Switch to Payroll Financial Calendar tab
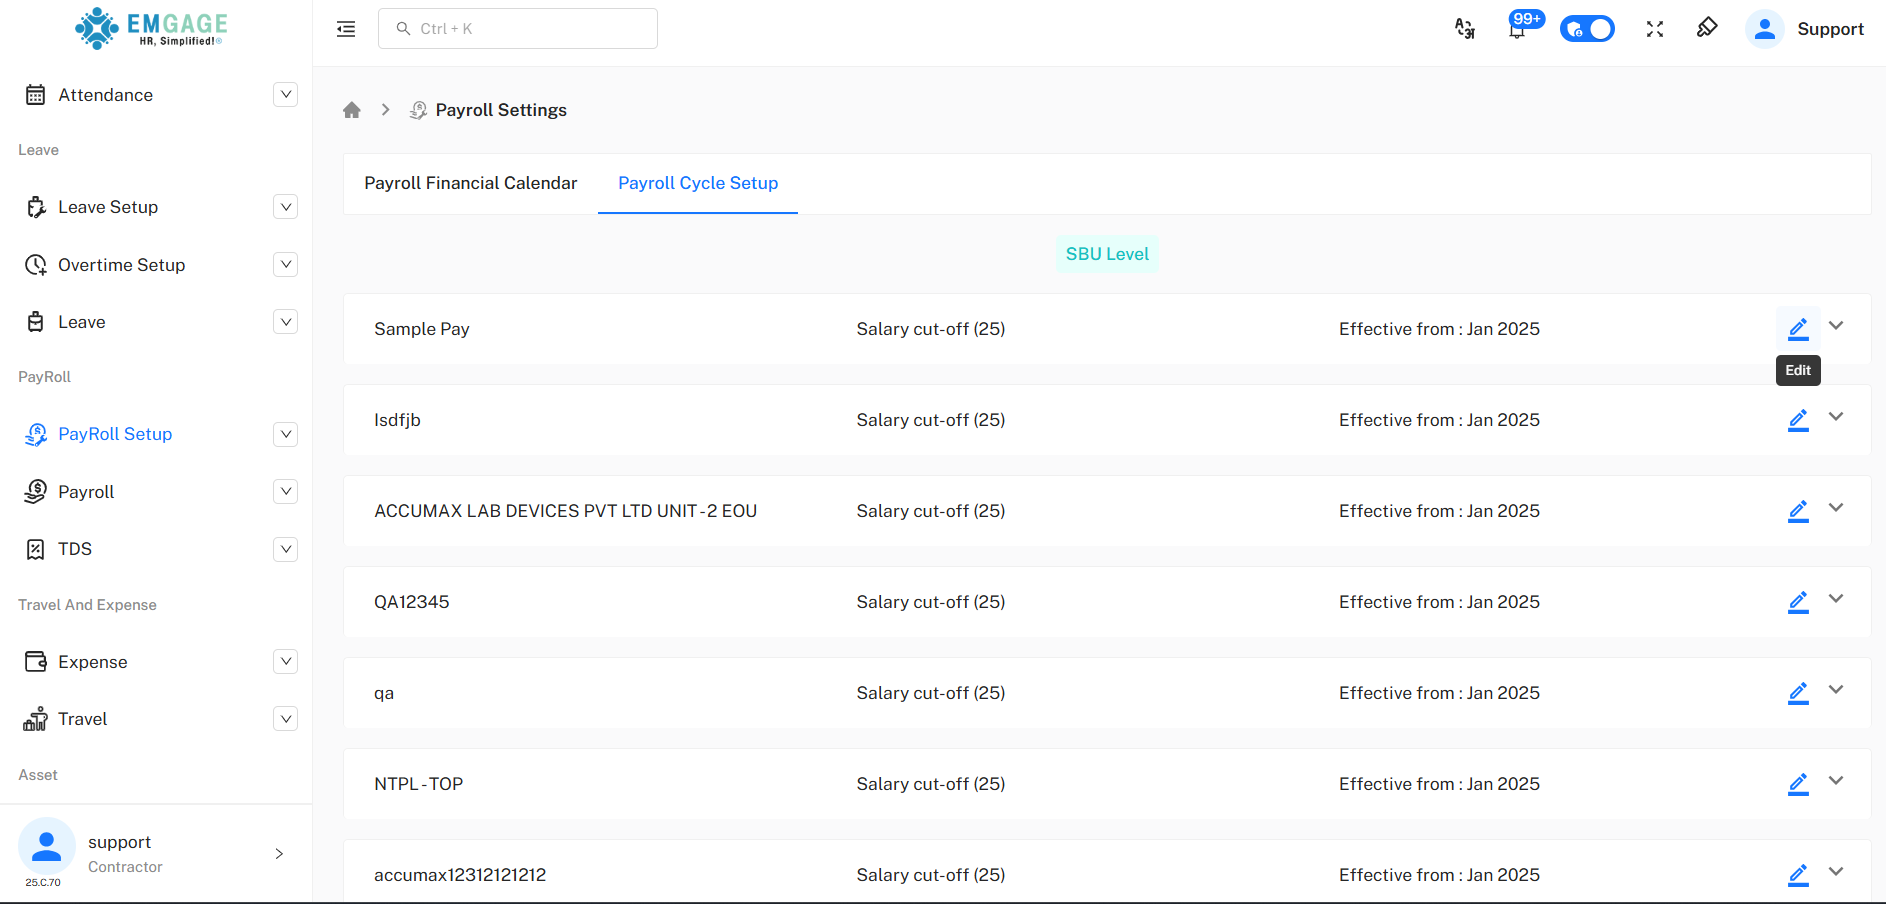 tap(470, 183)
